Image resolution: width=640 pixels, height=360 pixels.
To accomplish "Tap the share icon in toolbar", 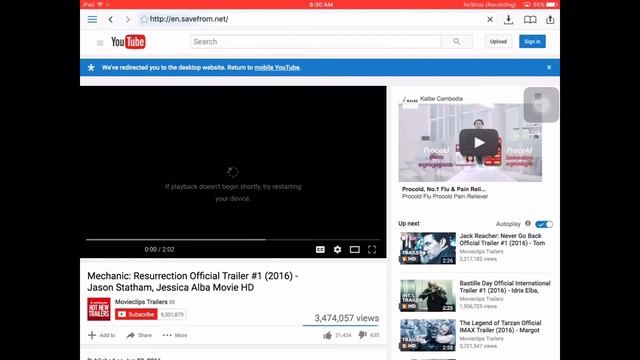I will point(550,19).
